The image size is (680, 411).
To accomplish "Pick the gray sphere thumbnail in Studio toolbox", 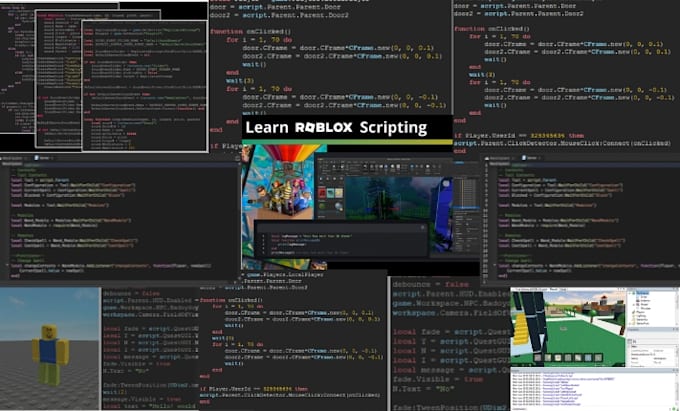I will coord(338,206).
